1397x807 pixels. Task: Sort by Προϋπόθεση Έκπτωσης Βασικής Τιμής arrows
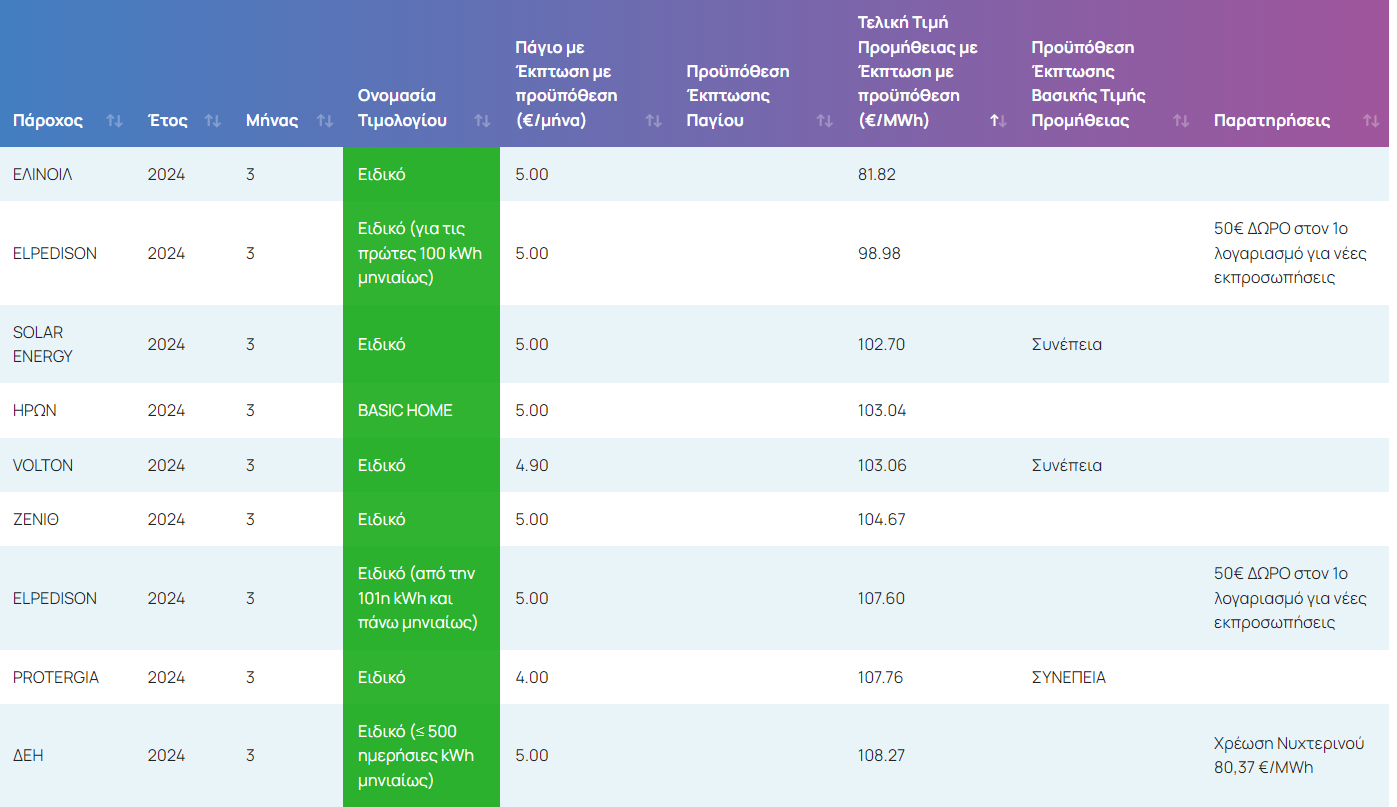point(1181,121)
